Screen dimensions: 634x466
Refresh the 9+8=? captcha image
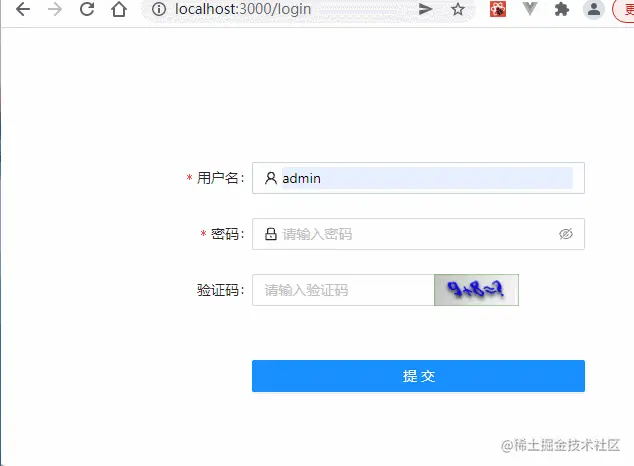click(476, 290)
